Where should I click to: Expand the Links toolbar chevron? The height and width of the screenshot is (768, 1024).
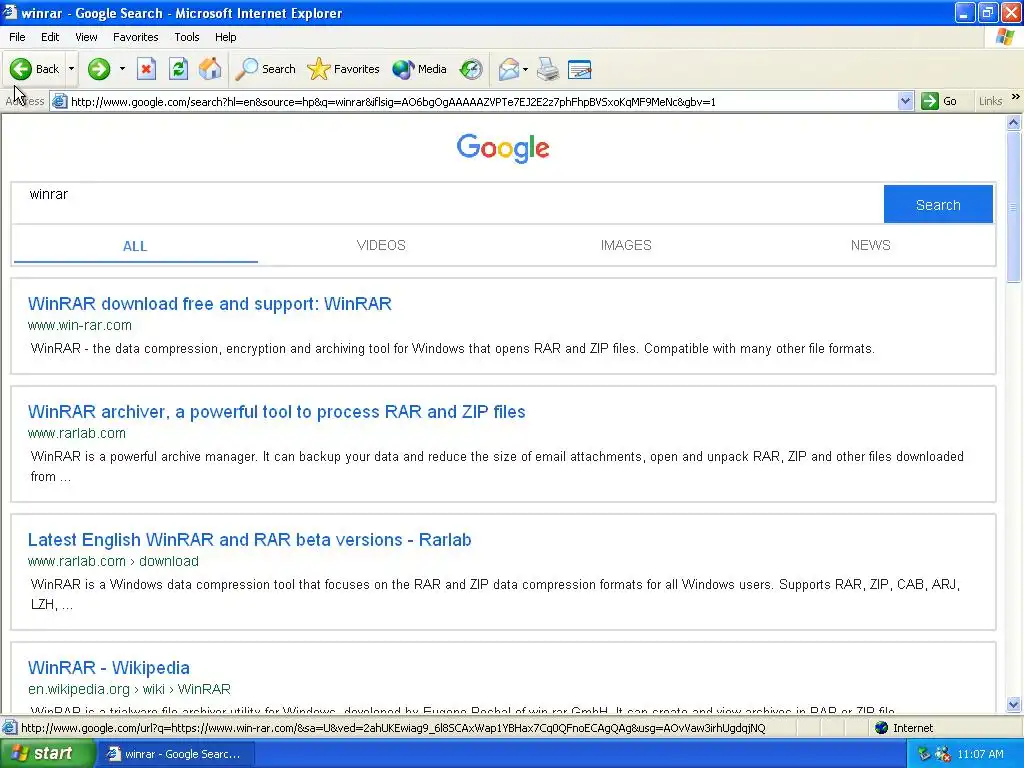[x=1016, y=97]
